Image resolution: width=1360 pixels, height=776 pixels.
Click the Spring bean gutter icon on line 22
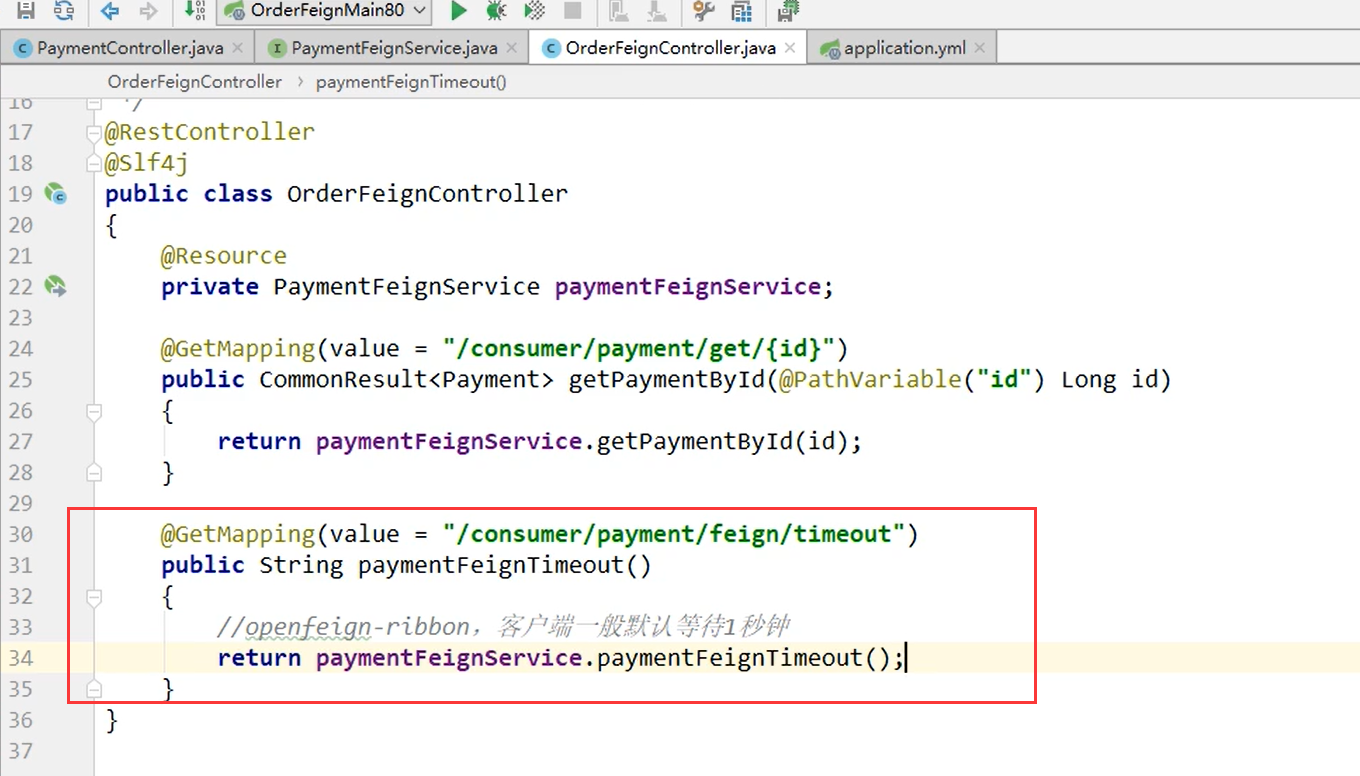coord(57,286)
